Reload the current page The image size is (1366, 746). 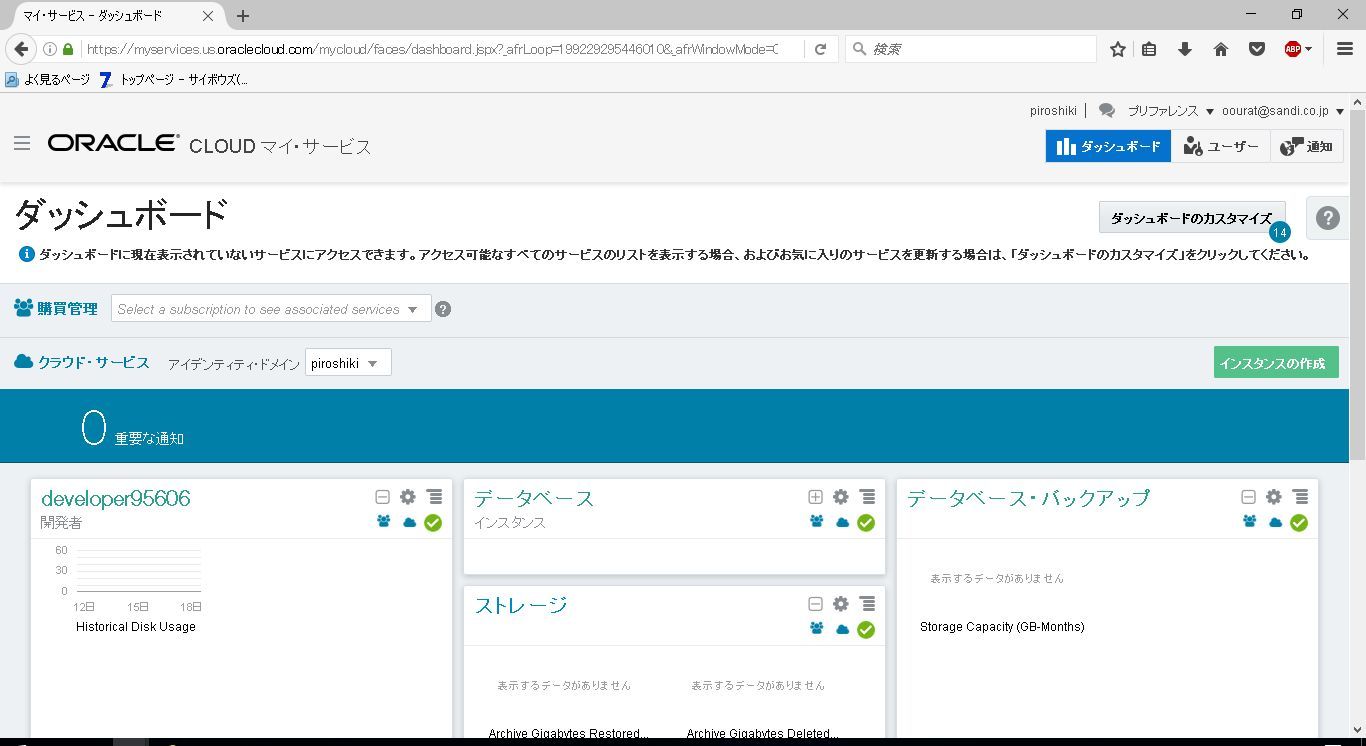821,49
